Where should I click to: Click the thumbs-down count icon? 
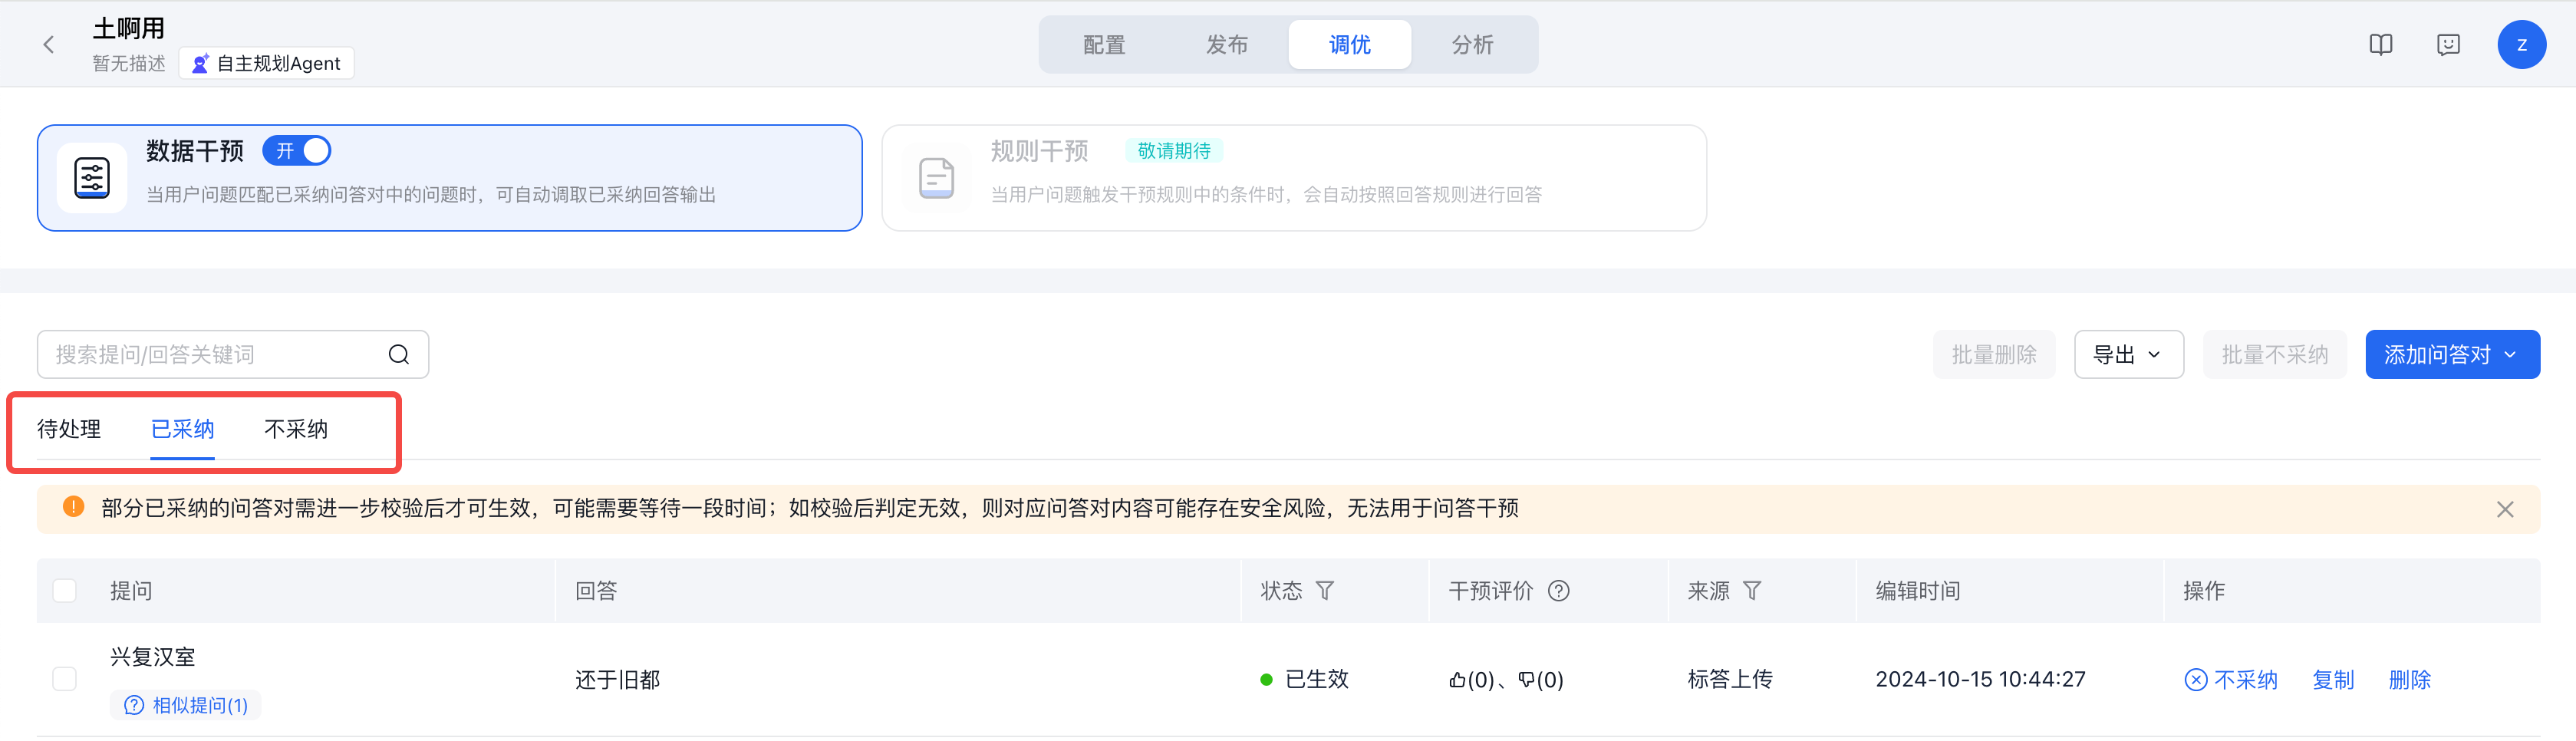coord(1526,680)
